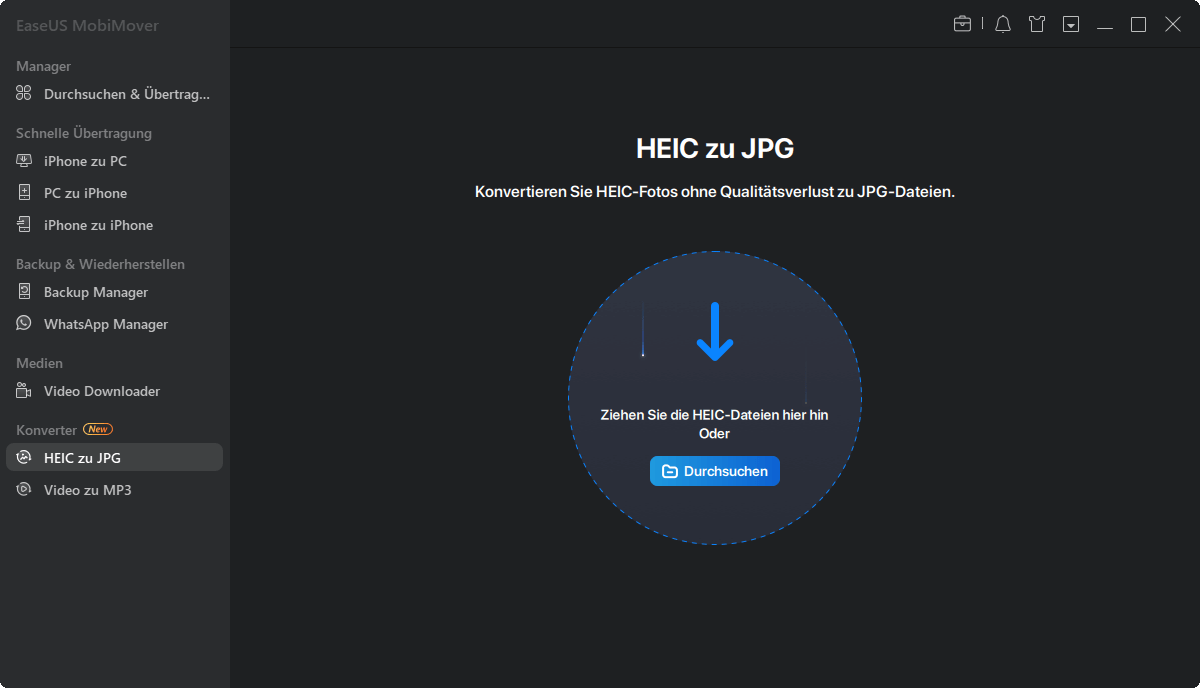Click the iPhone zu iPhone icon
1200x688 pixels.
[24, 225]
